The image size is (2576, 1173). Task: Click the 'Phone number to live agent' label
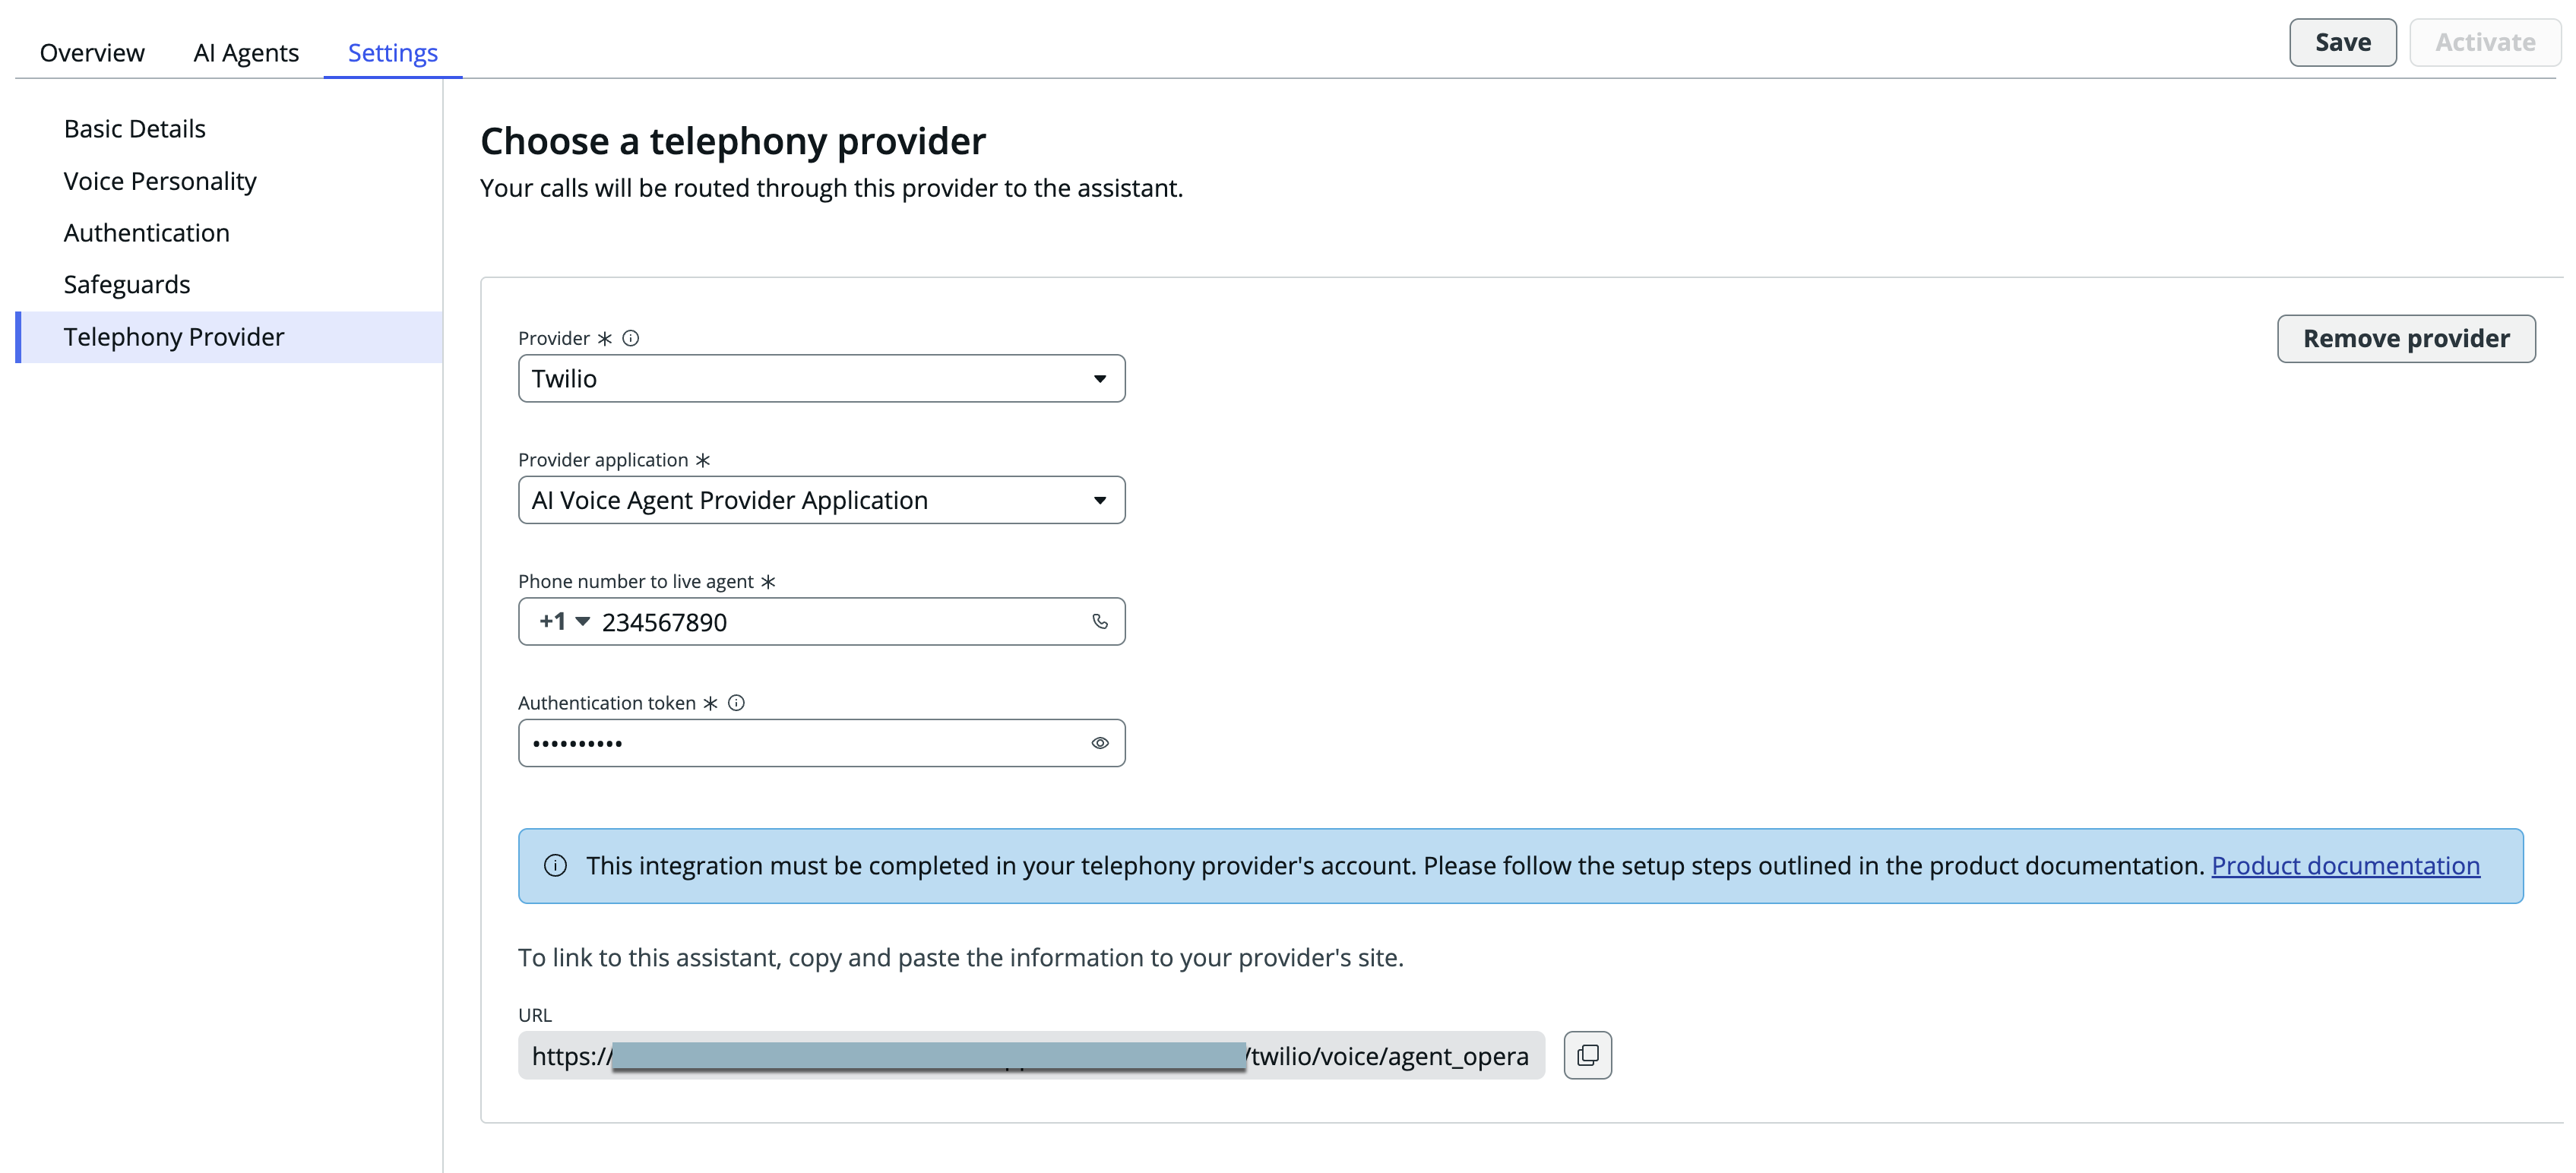[x=636, y=581]
